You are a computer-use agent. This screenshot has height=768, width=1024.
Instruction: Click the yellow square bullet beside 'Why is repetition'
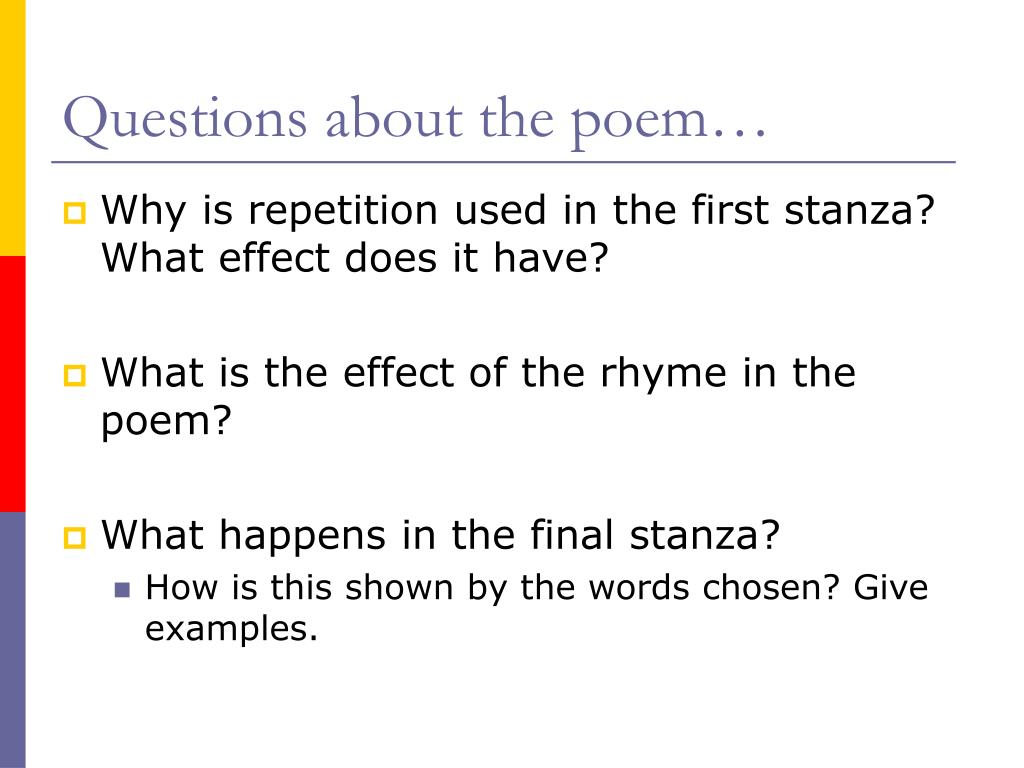[x=74, y=213]
